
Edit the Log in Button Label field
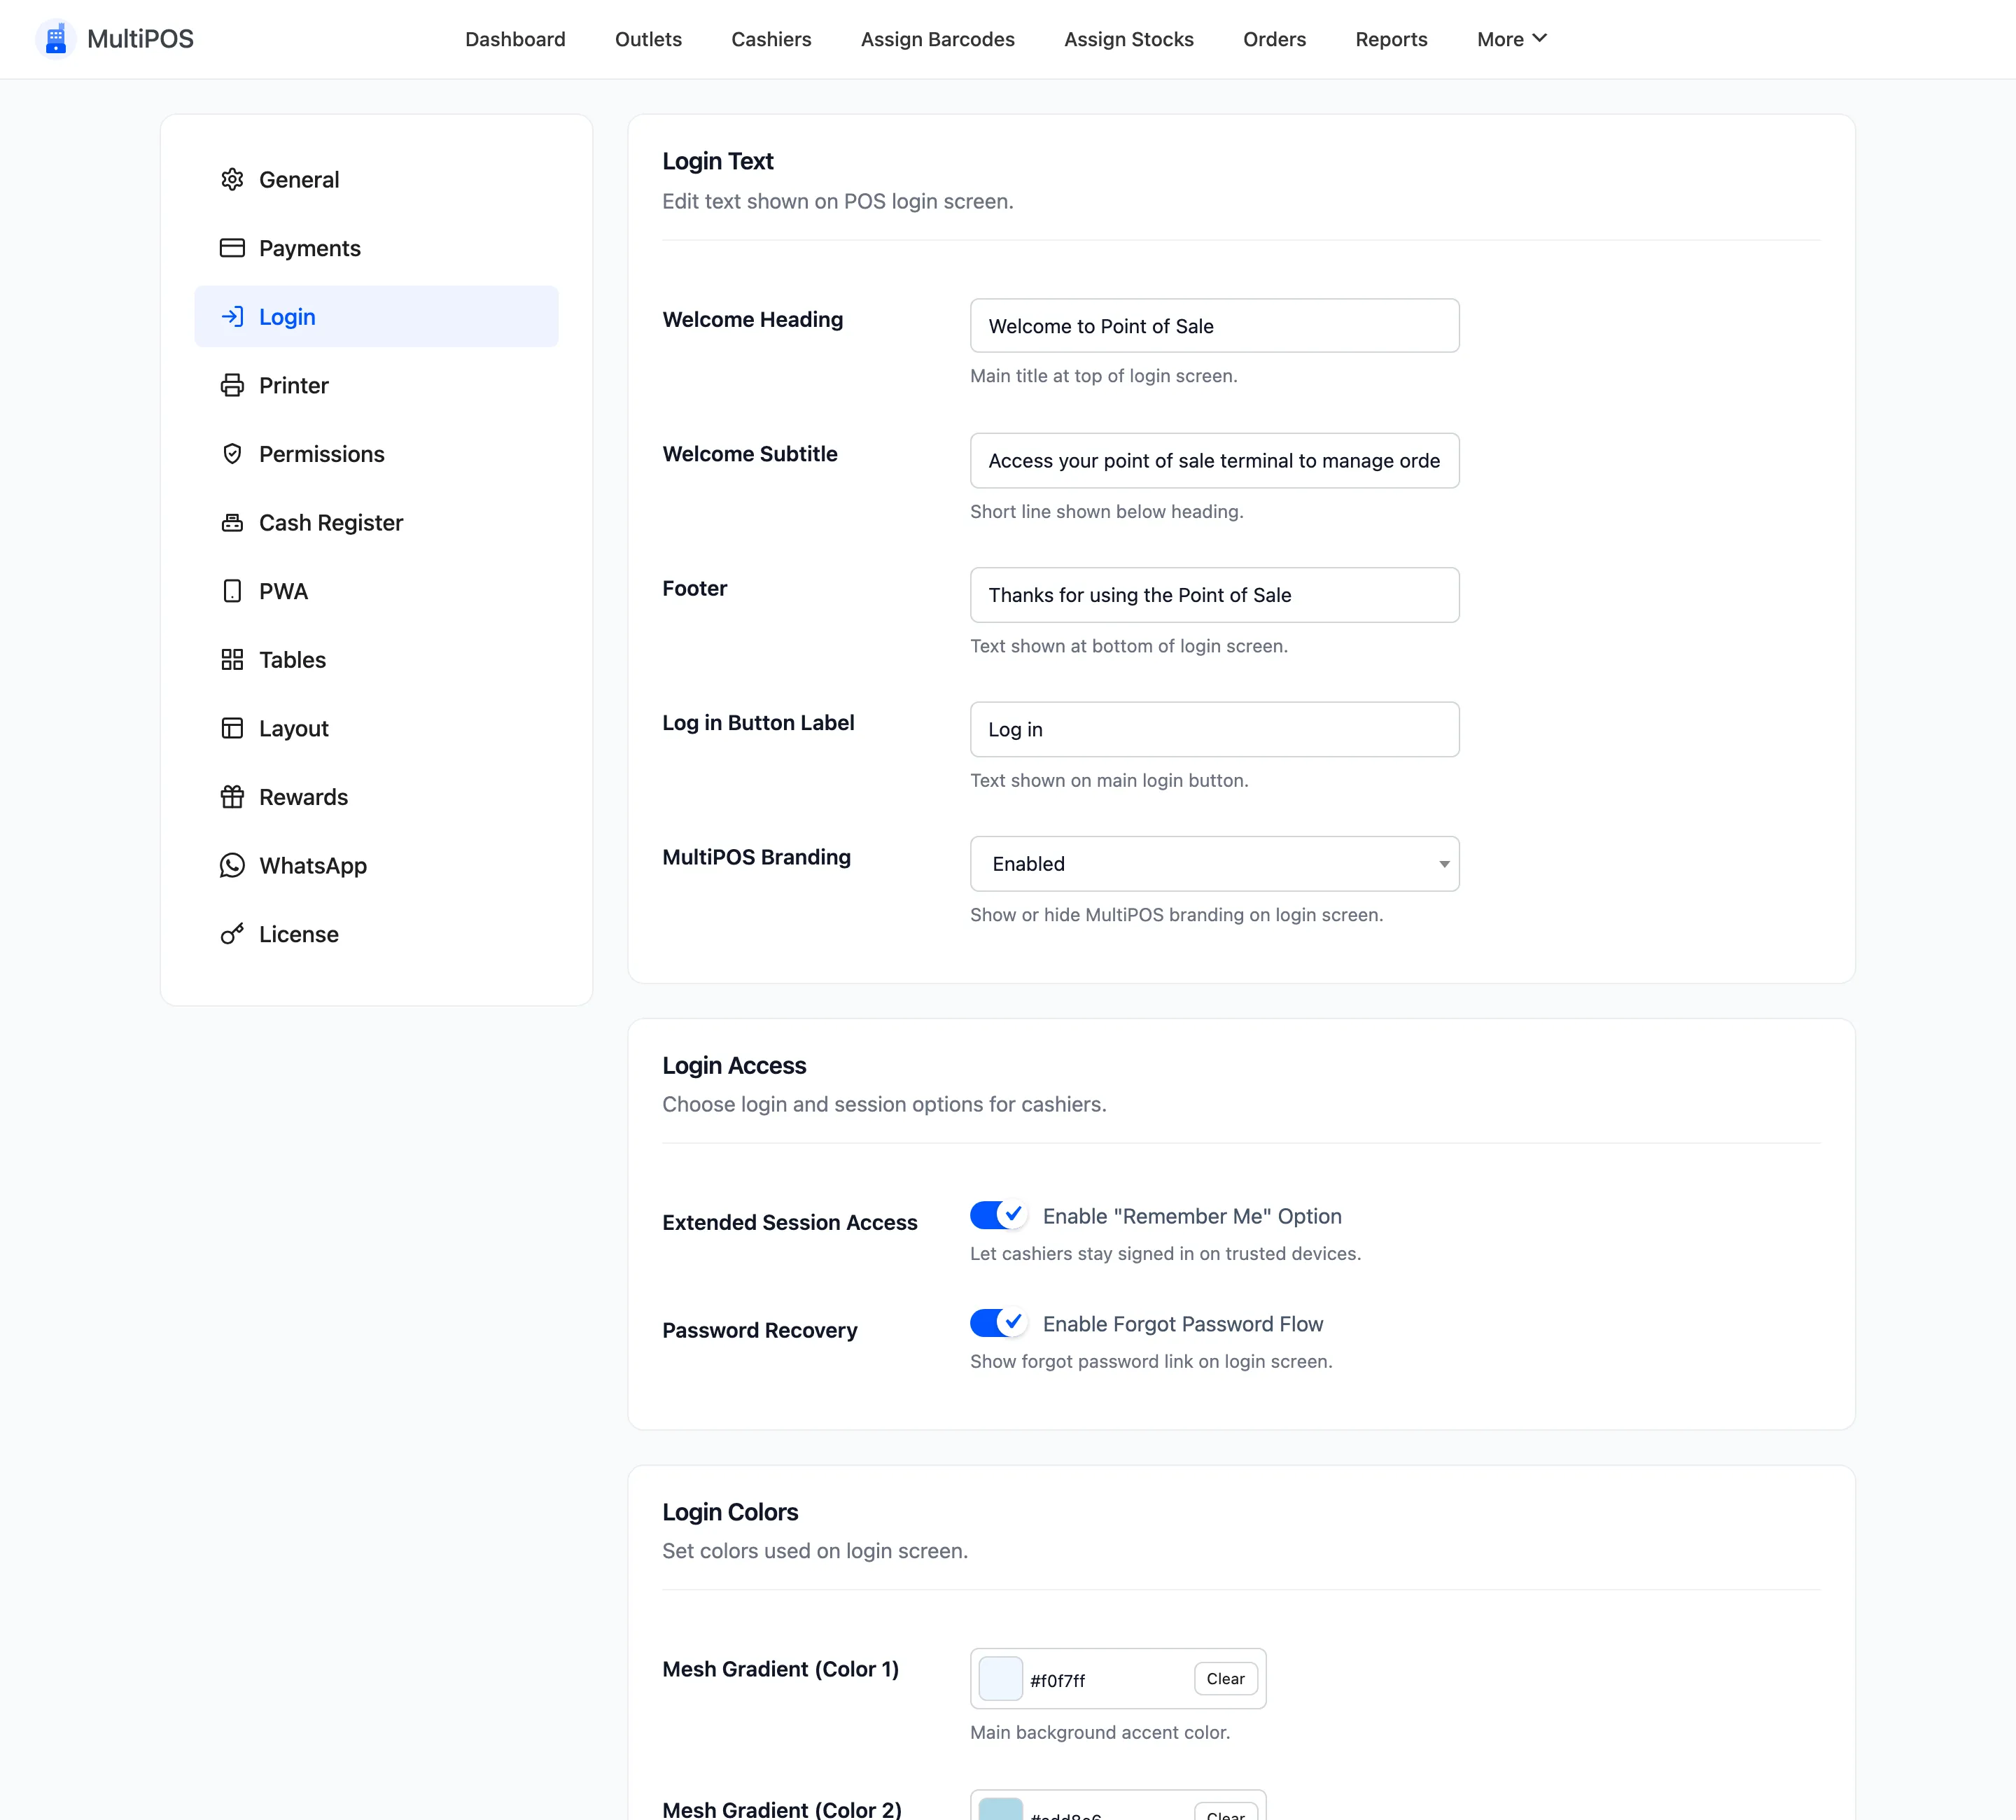click(1214, 729)
